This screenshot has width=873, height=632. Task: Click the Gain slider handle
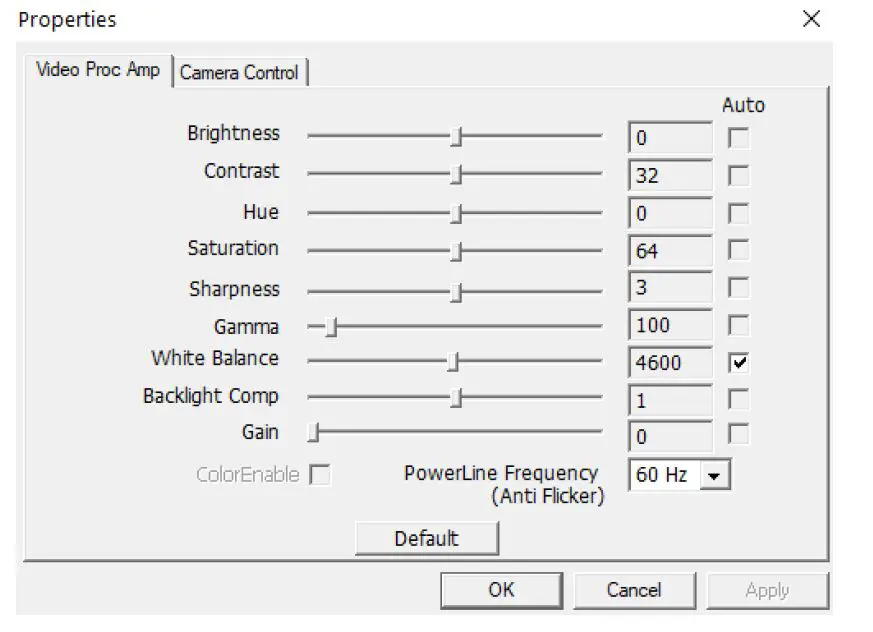coord(314,433)
